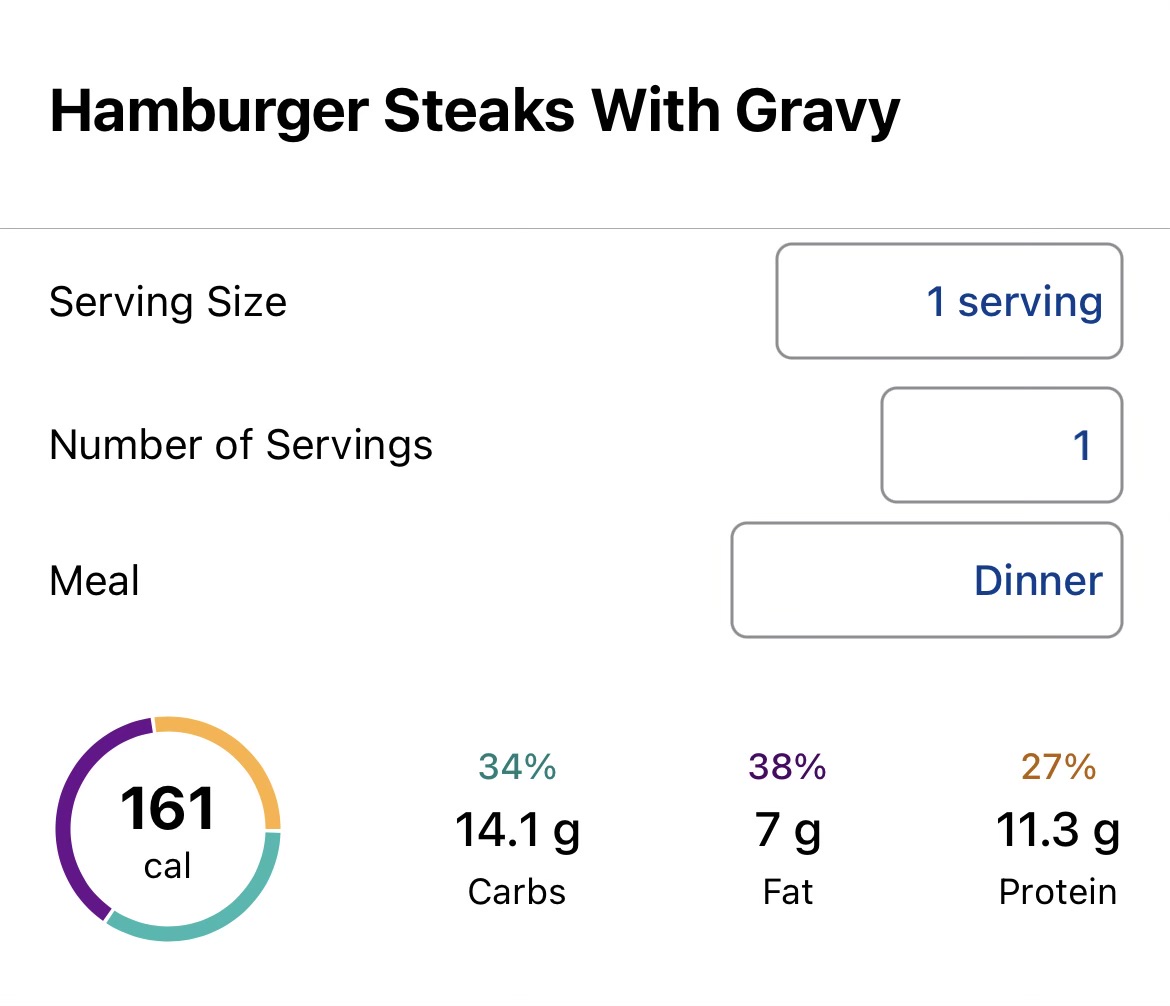Click the "Number of Servings" row label
The image size is (1170, 1006).
pyautogui.click(x=241, y=445)
